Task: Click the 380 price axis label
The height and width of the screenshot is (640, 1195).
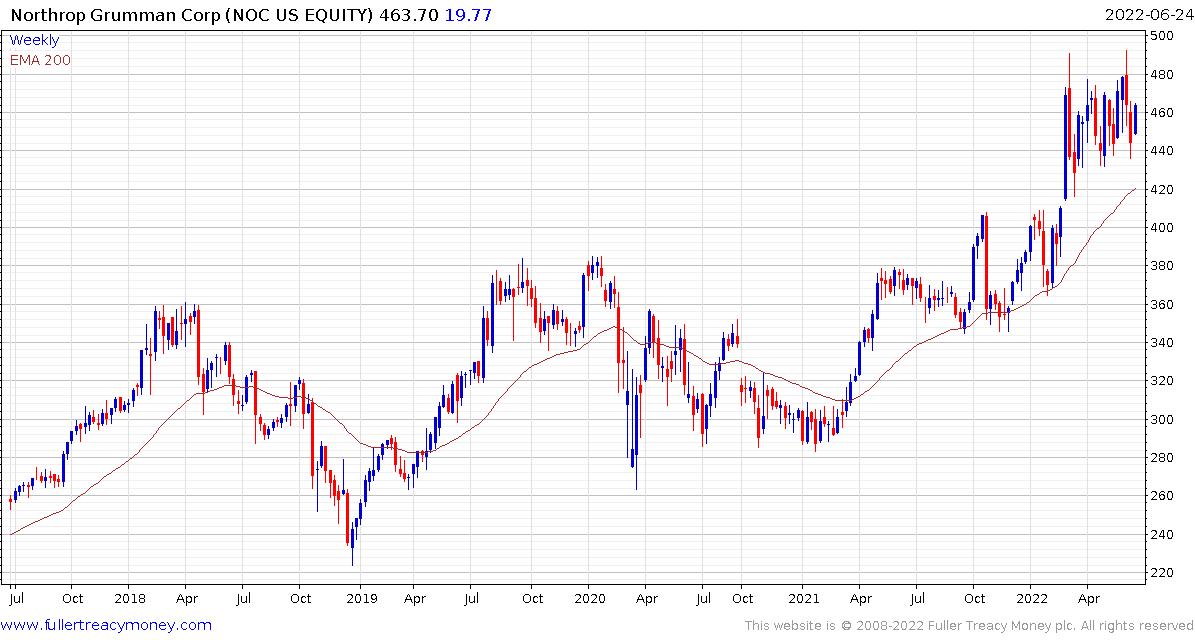Action: click(x=1162, y=266)
